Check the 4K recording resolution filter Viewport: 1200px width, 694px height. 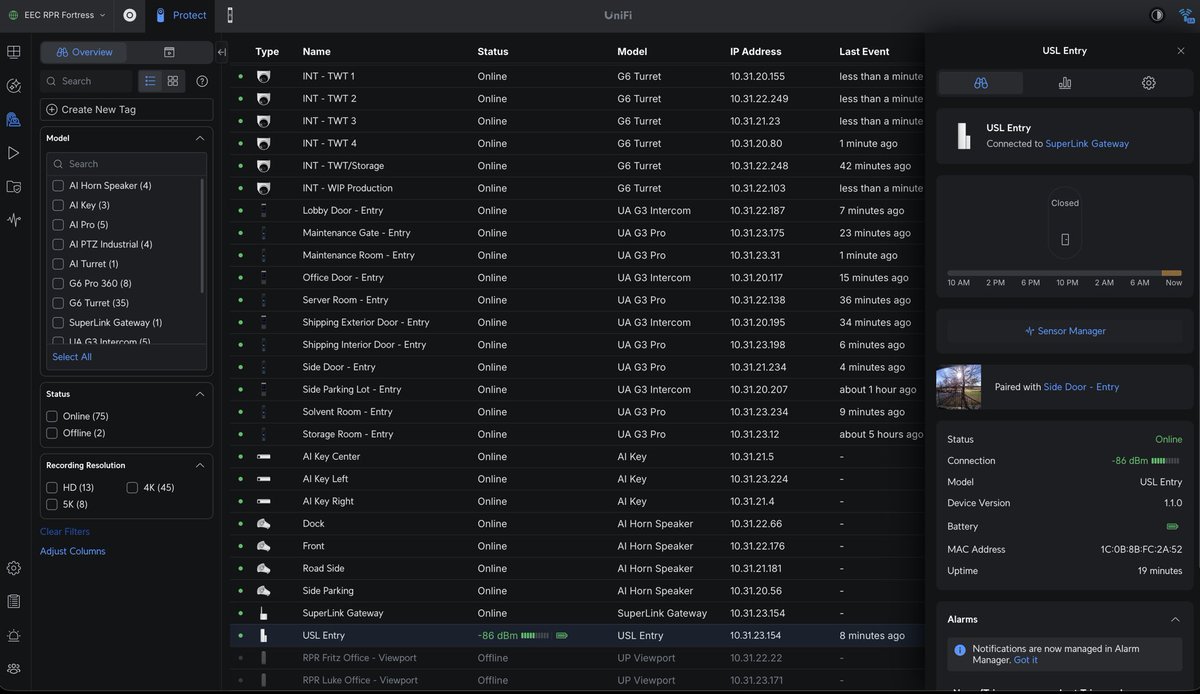tap(133, 488)
